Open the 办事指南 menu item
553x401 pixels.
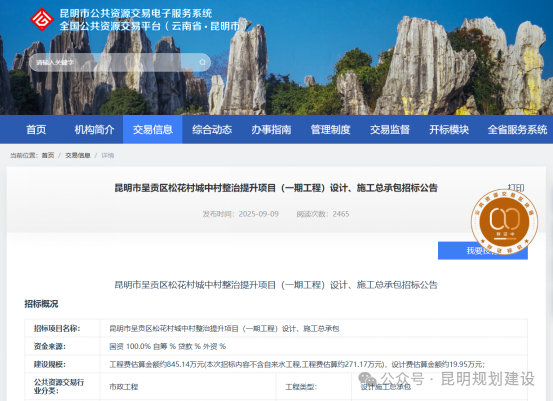point(271,129)
